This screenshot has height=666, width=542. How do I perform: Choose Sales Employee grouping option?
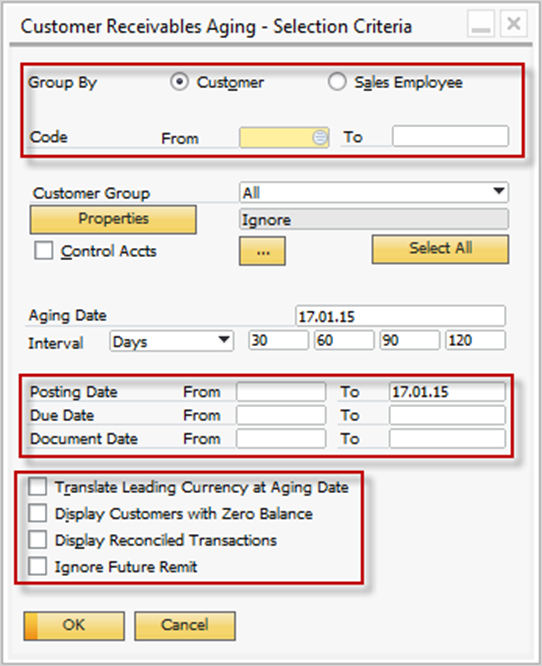337,82
